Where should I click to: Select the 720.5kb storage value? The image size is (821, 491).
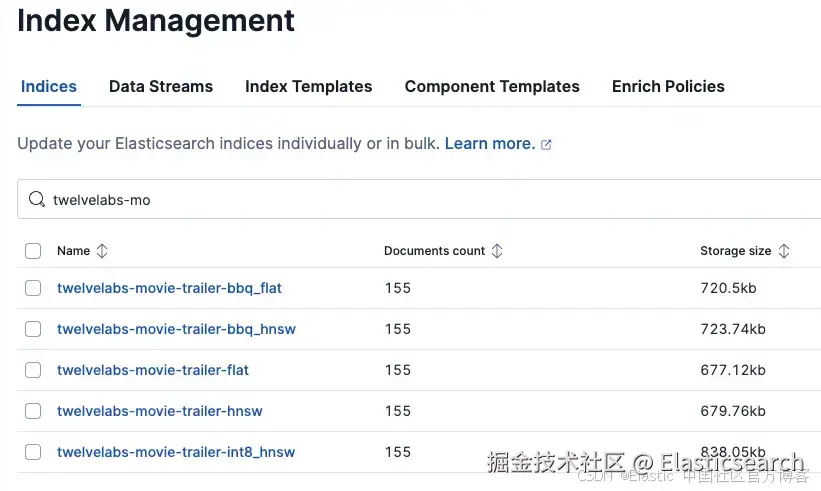728,288
